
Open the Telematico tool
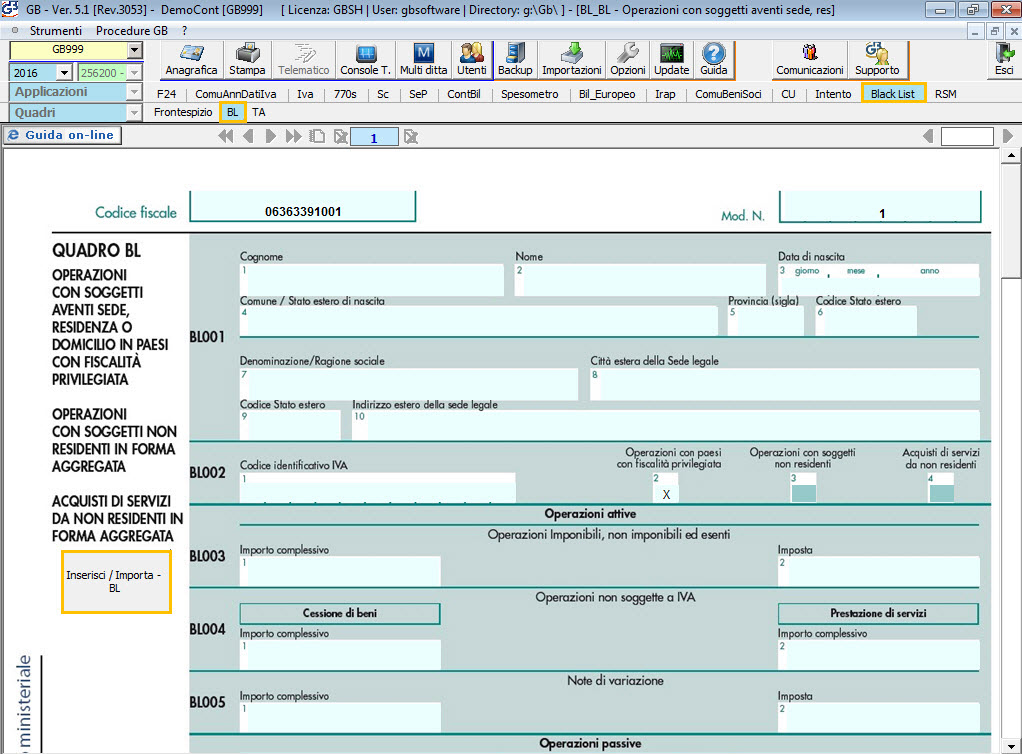pos(304,60)
